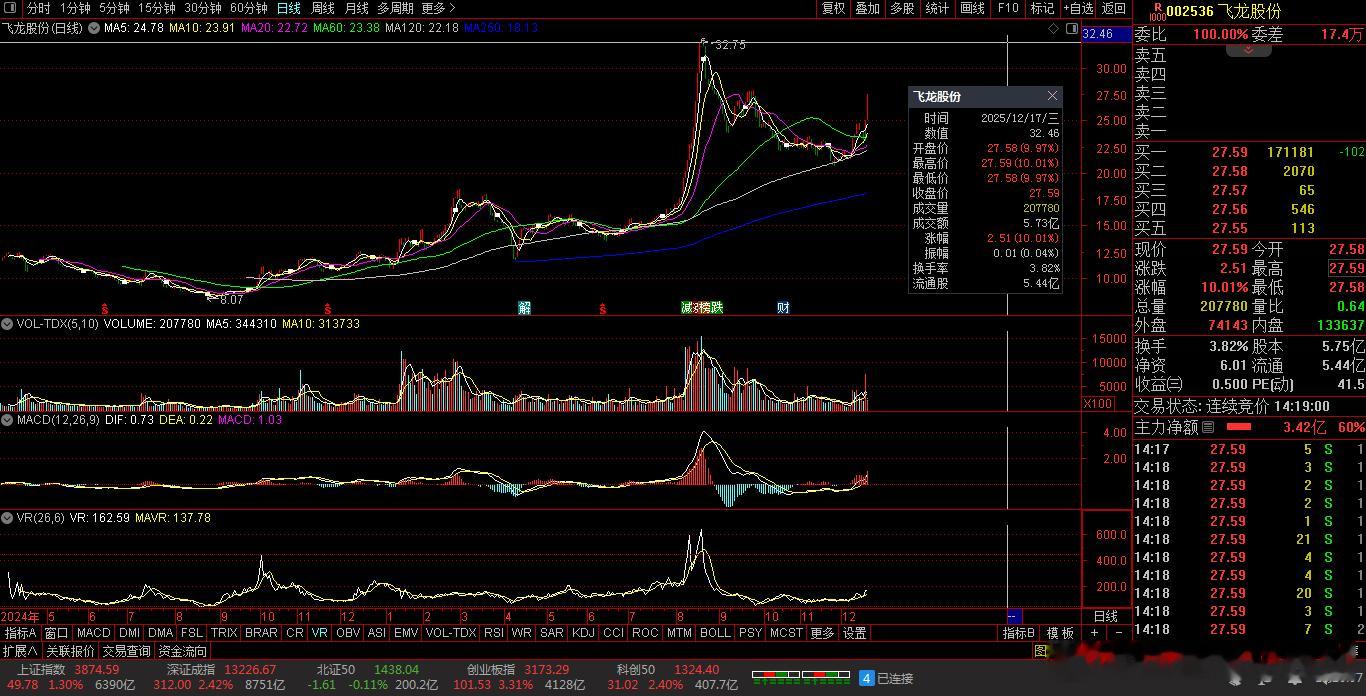The width and height of the screenshot is (1366, 696).
Task: Click the 创业板指 index in status bar
Action: (491, 669)
